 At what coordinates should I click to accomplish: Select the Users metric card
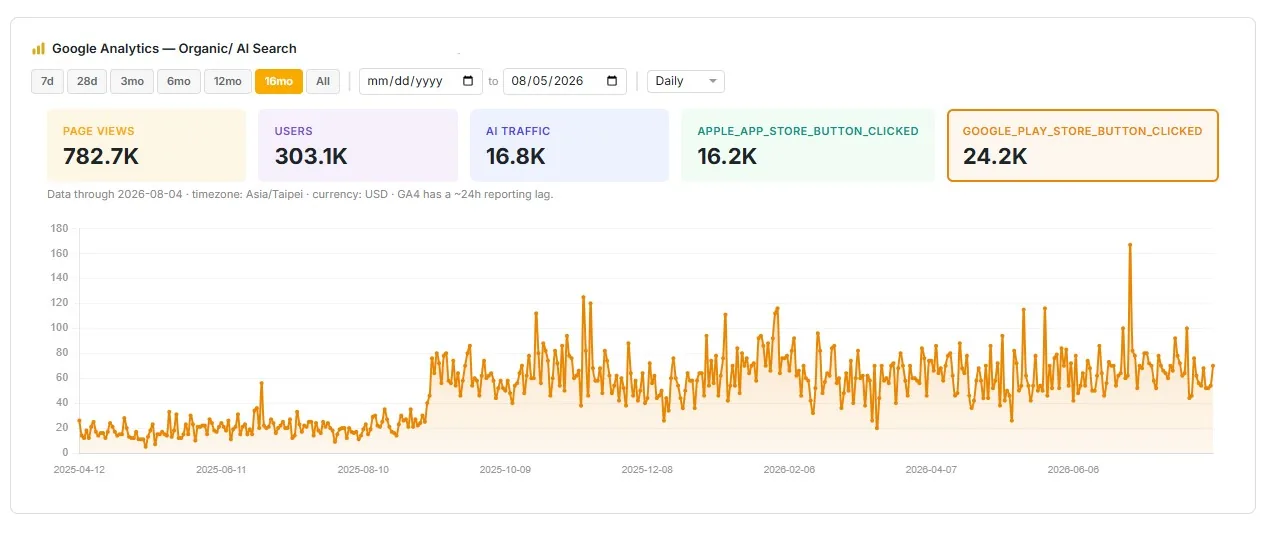[x=358, y=145]
